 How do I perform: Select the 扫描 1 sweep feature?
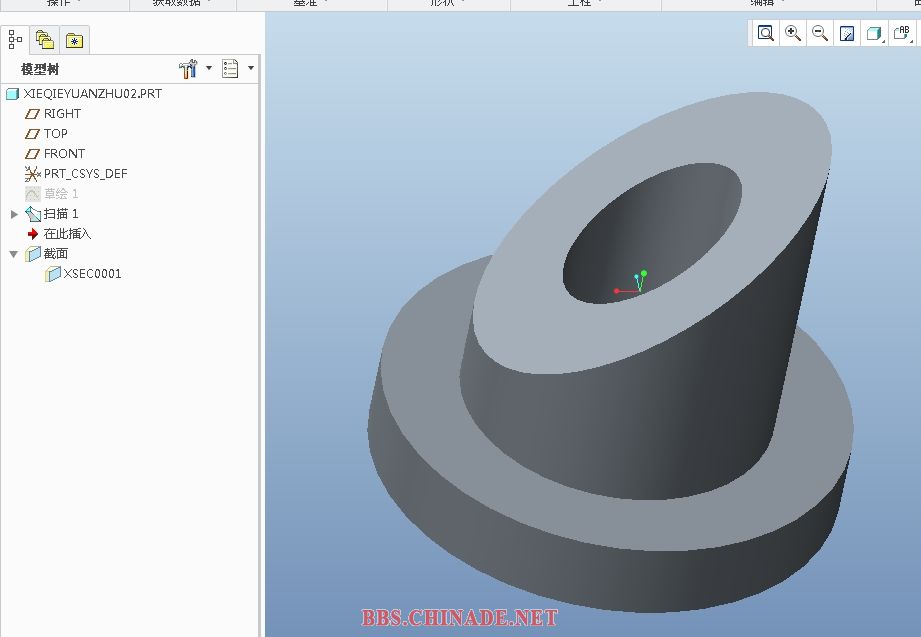point(52,213)
